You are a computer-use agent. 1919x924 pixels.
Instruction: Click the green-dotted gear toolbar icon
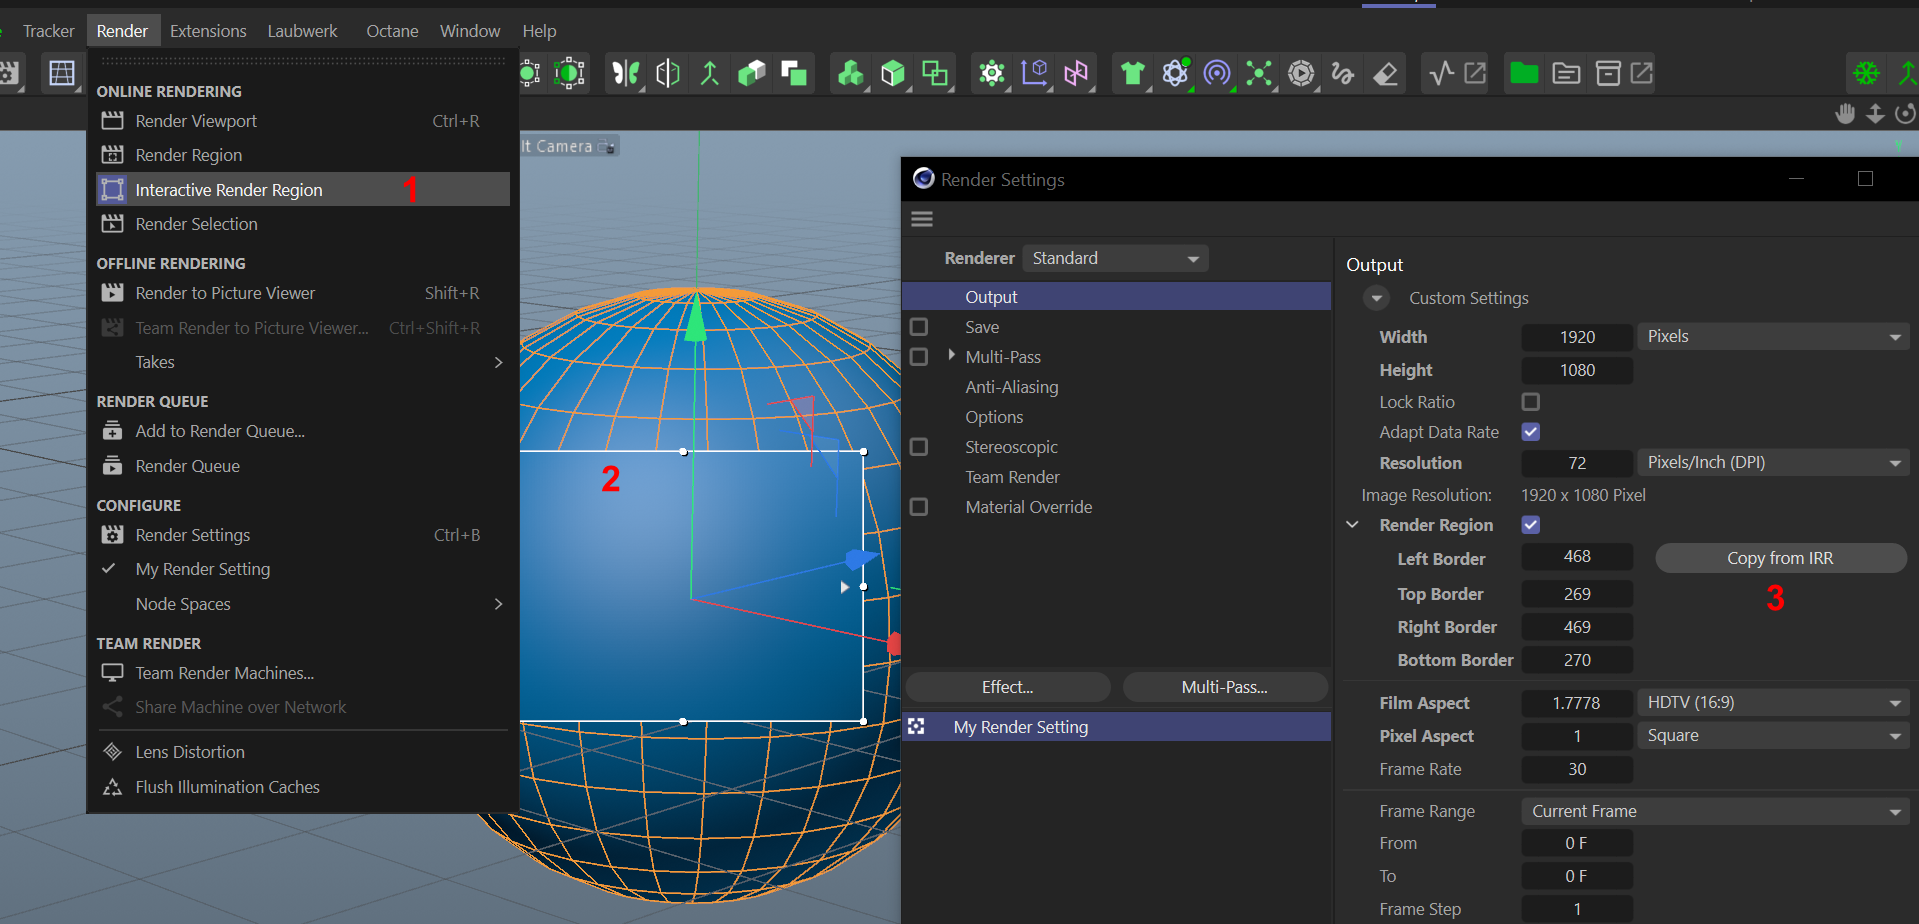[992, 73]
